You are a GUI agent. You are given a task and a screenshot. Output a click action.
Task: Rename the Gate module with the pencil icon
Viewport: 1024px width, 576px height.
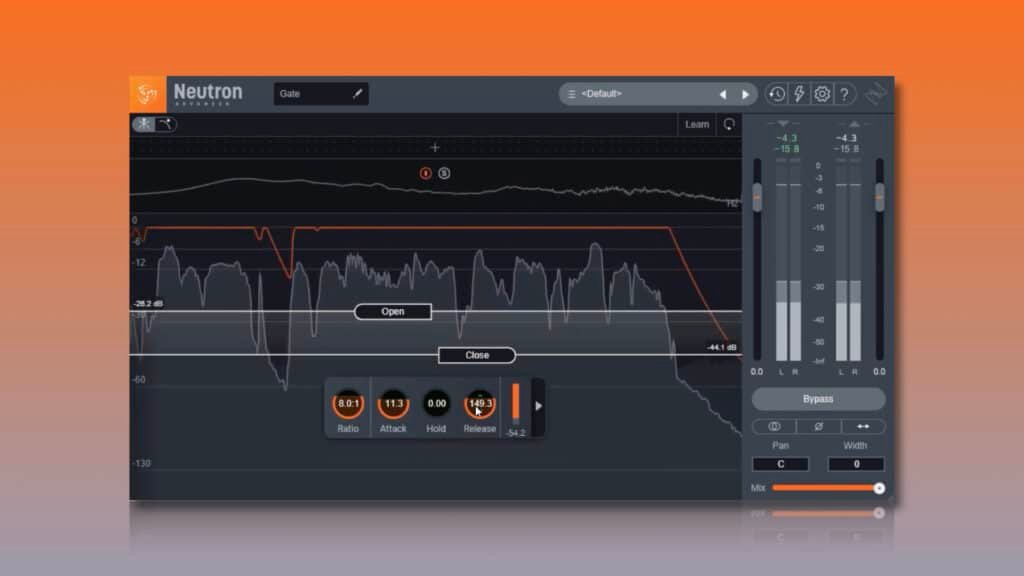(x=357, y=94)
